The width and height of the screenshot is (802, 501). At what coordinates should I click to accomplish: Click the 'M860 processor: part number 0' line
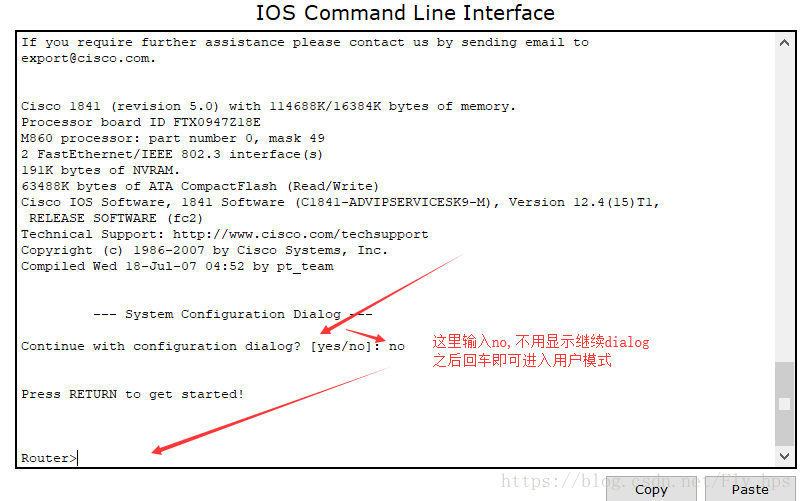click(x=173, y=138)
